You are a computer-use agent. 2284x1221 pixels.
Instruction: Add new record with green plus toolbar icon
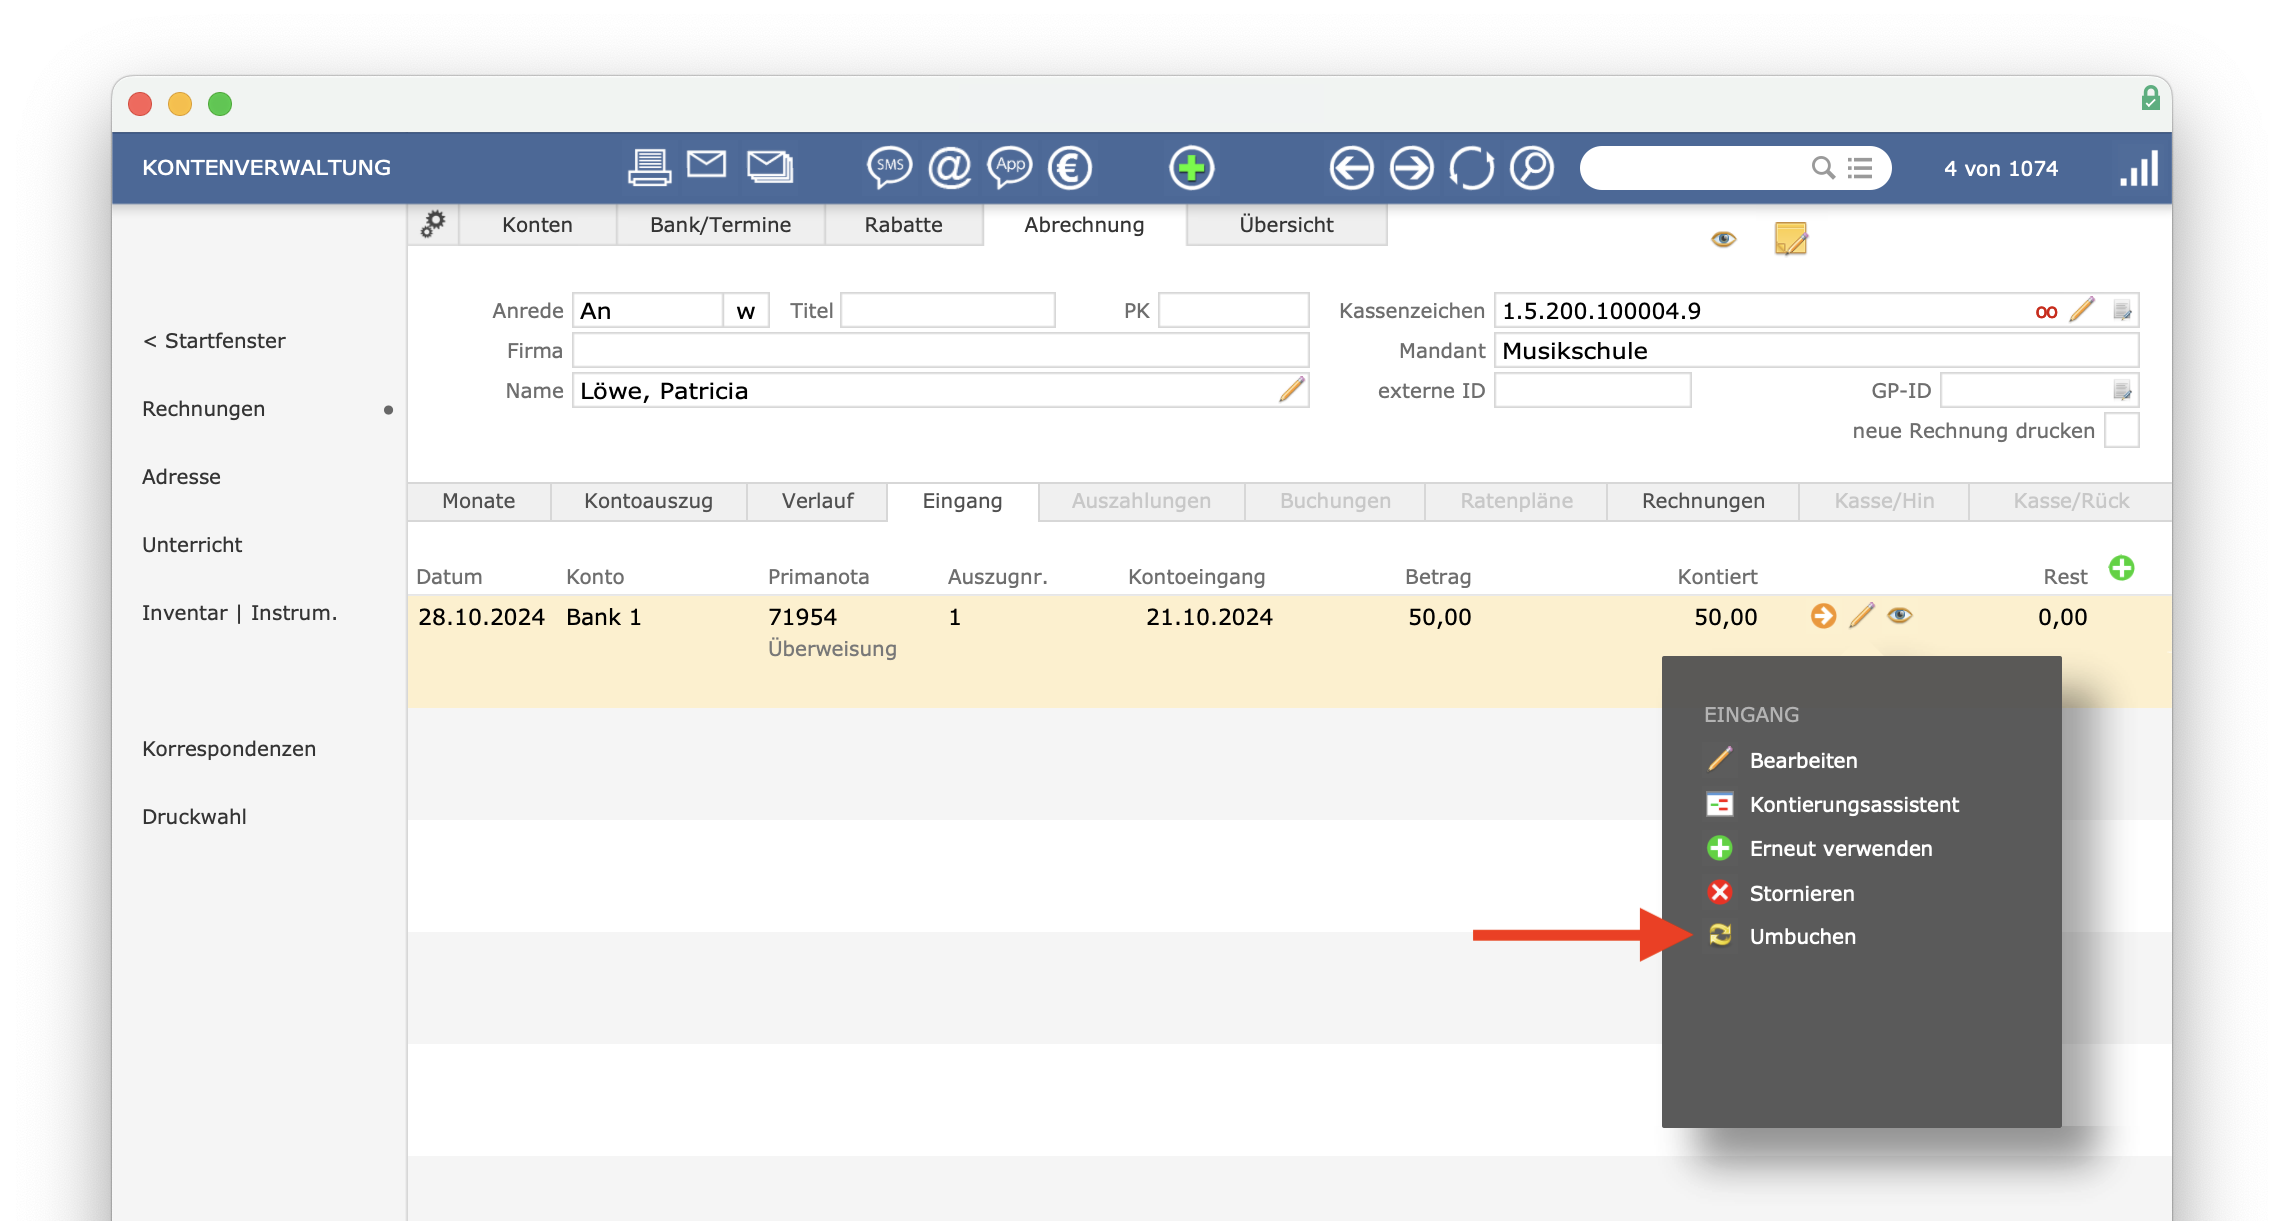pos(1191,167)
